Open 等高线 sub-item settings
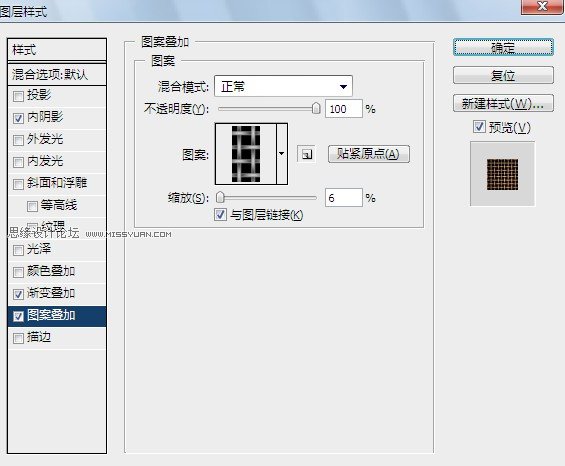This screenshot has height=466, width=565. (59, 205)
